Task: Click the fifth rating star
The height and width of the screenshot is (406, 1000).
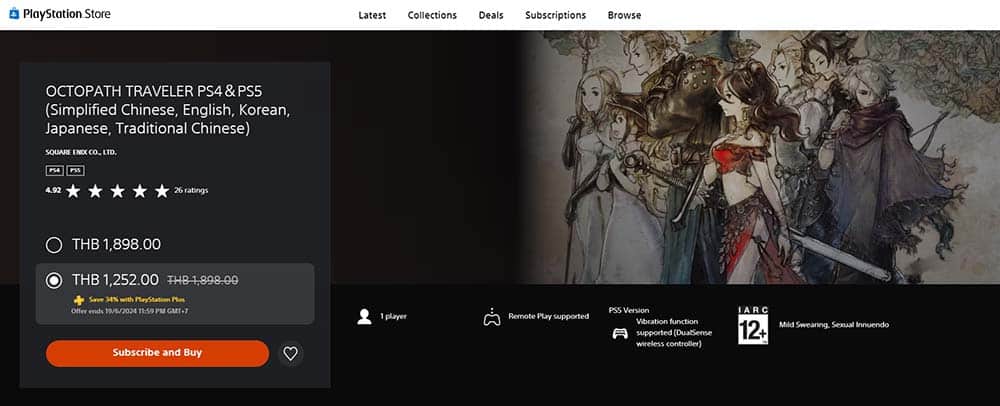Action: pyautogui.click(x=162, y=190)
